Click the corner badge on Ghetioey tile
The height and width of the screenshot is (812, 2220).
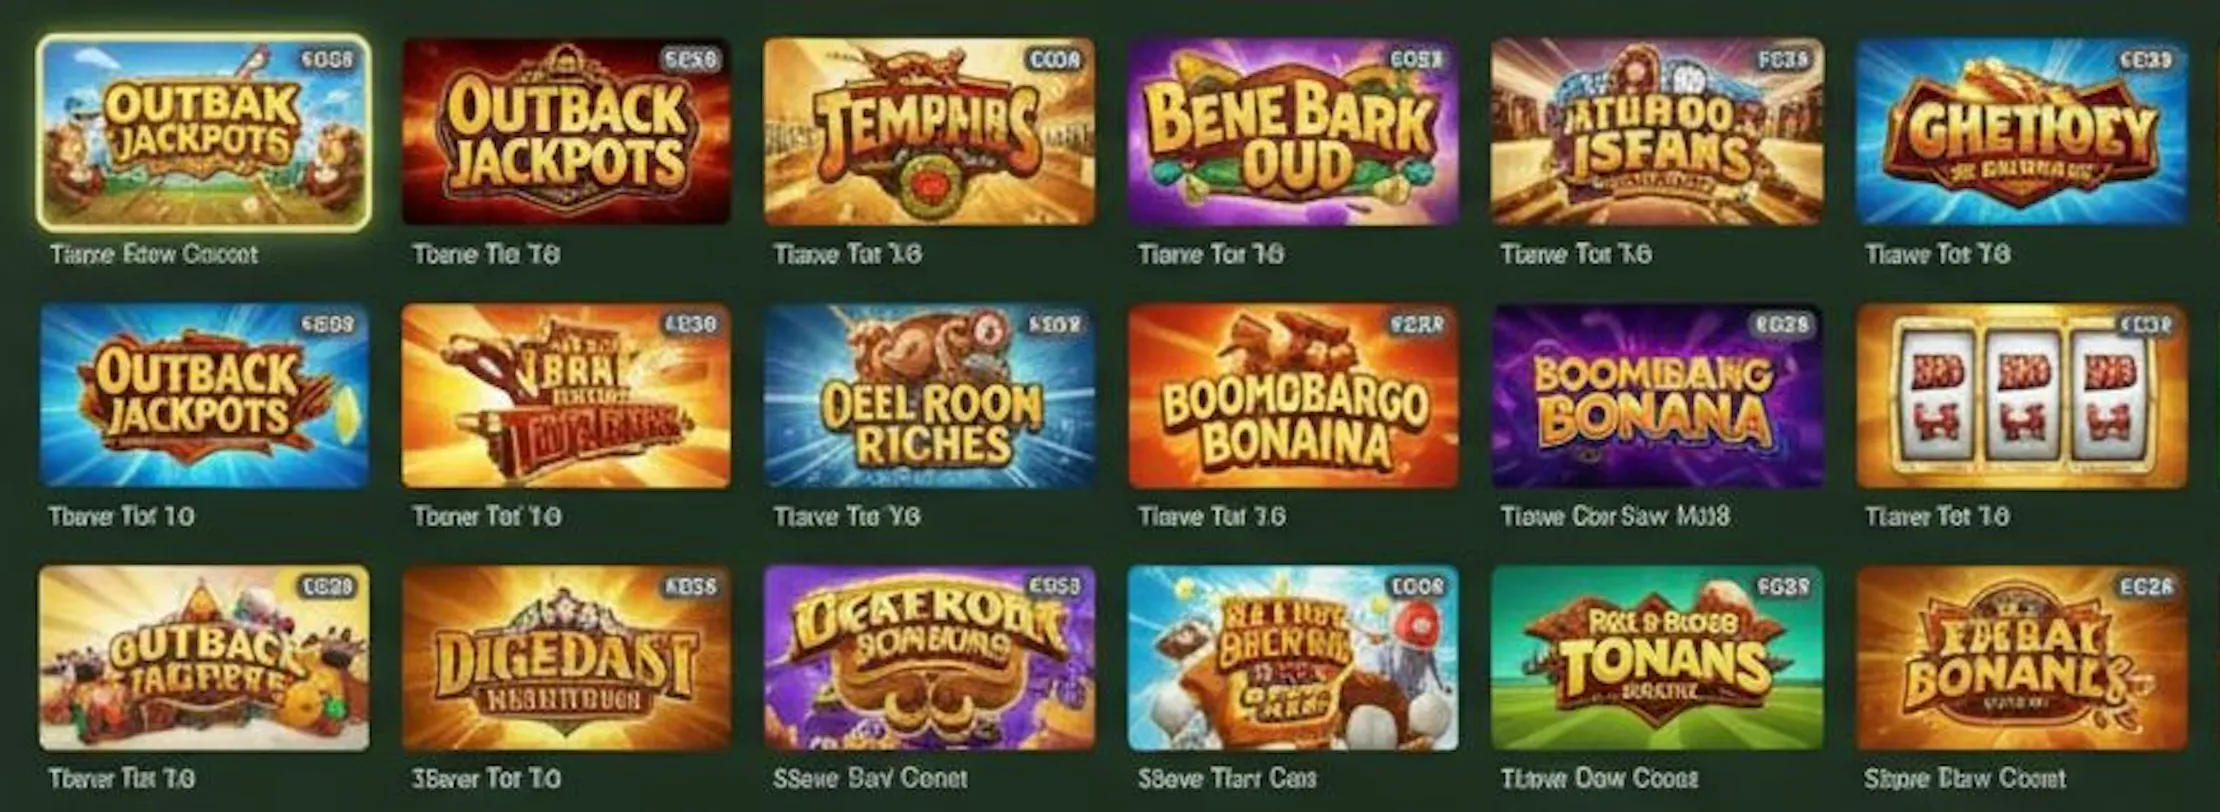coord(2145,60)
